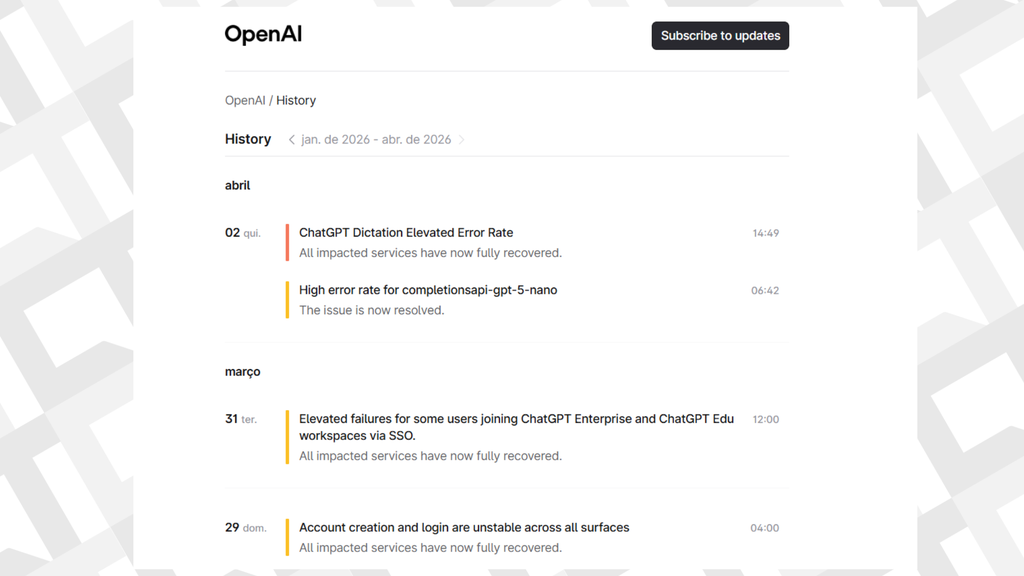Open High error rate for completionsapi-gpt-5-nano incident
Image resolution: width=1024 pixels, height=576 pixels.
(x=428, y=290)
